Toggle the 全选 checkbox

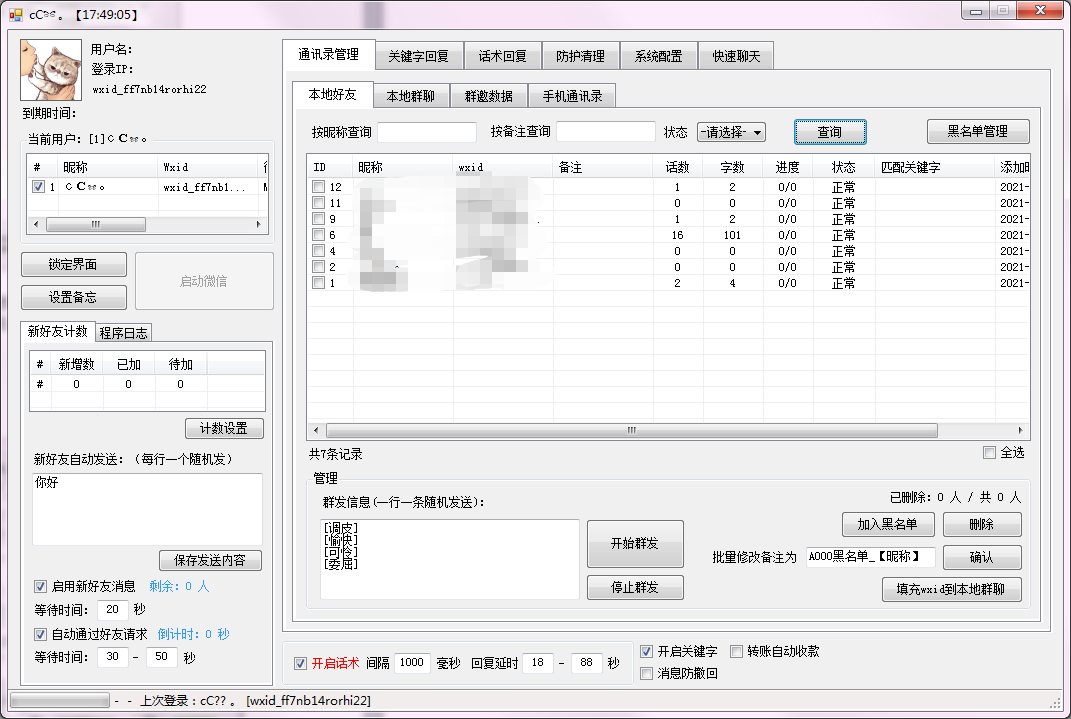click(989, 452)
